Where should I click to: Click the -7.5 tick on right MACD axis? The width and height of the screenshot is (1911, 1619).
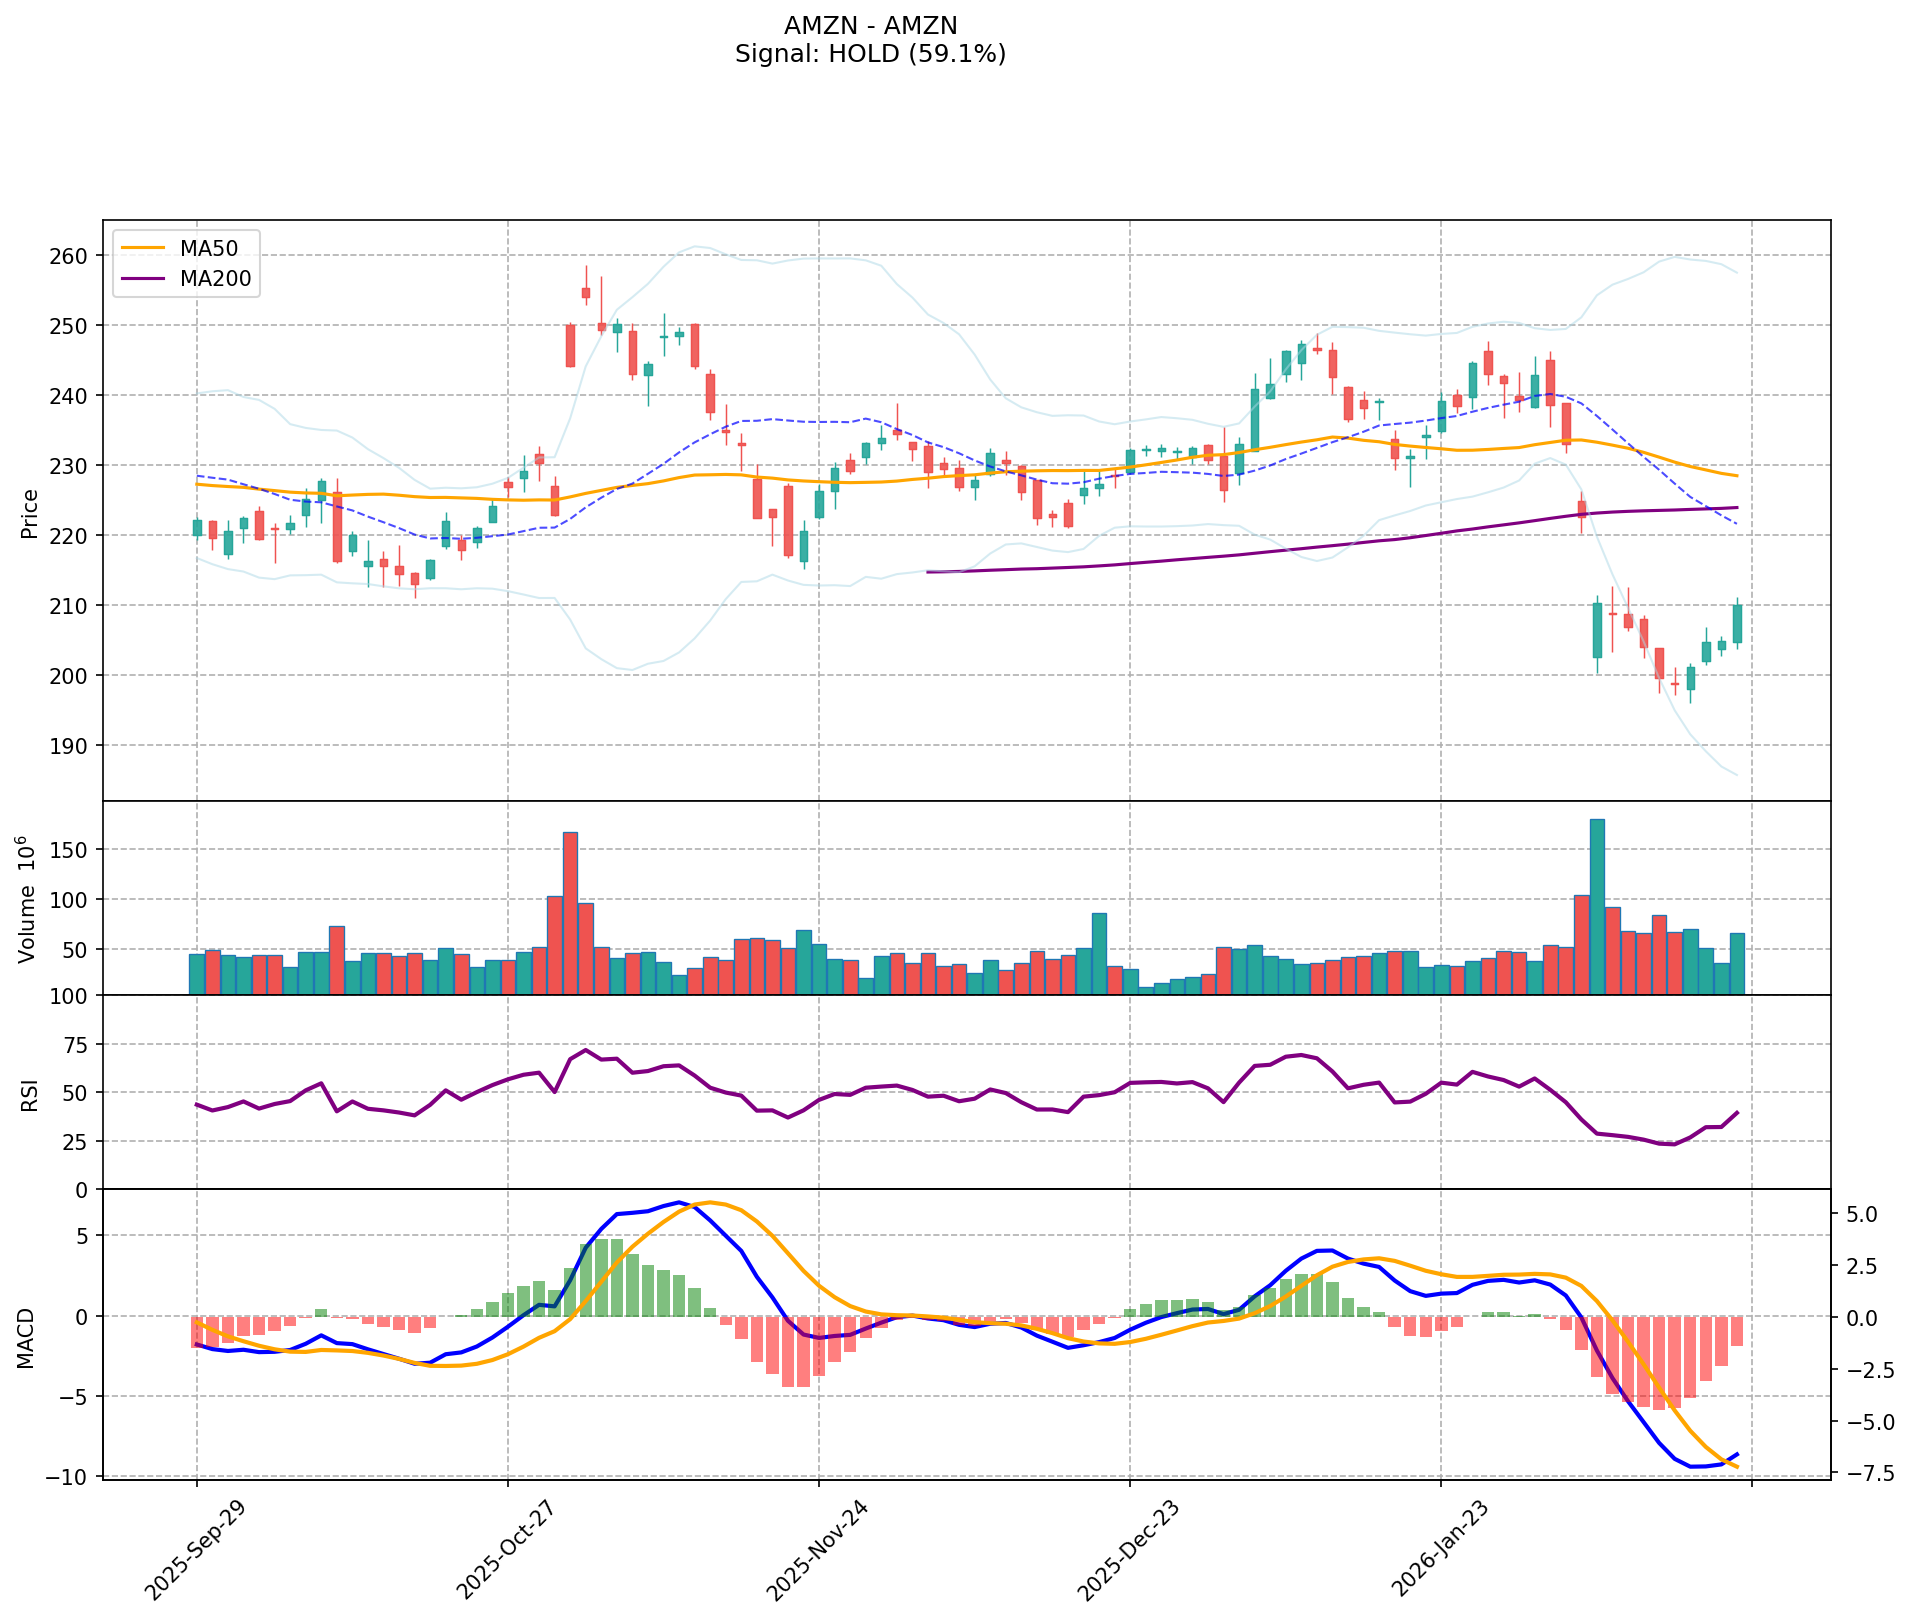1862,1473
